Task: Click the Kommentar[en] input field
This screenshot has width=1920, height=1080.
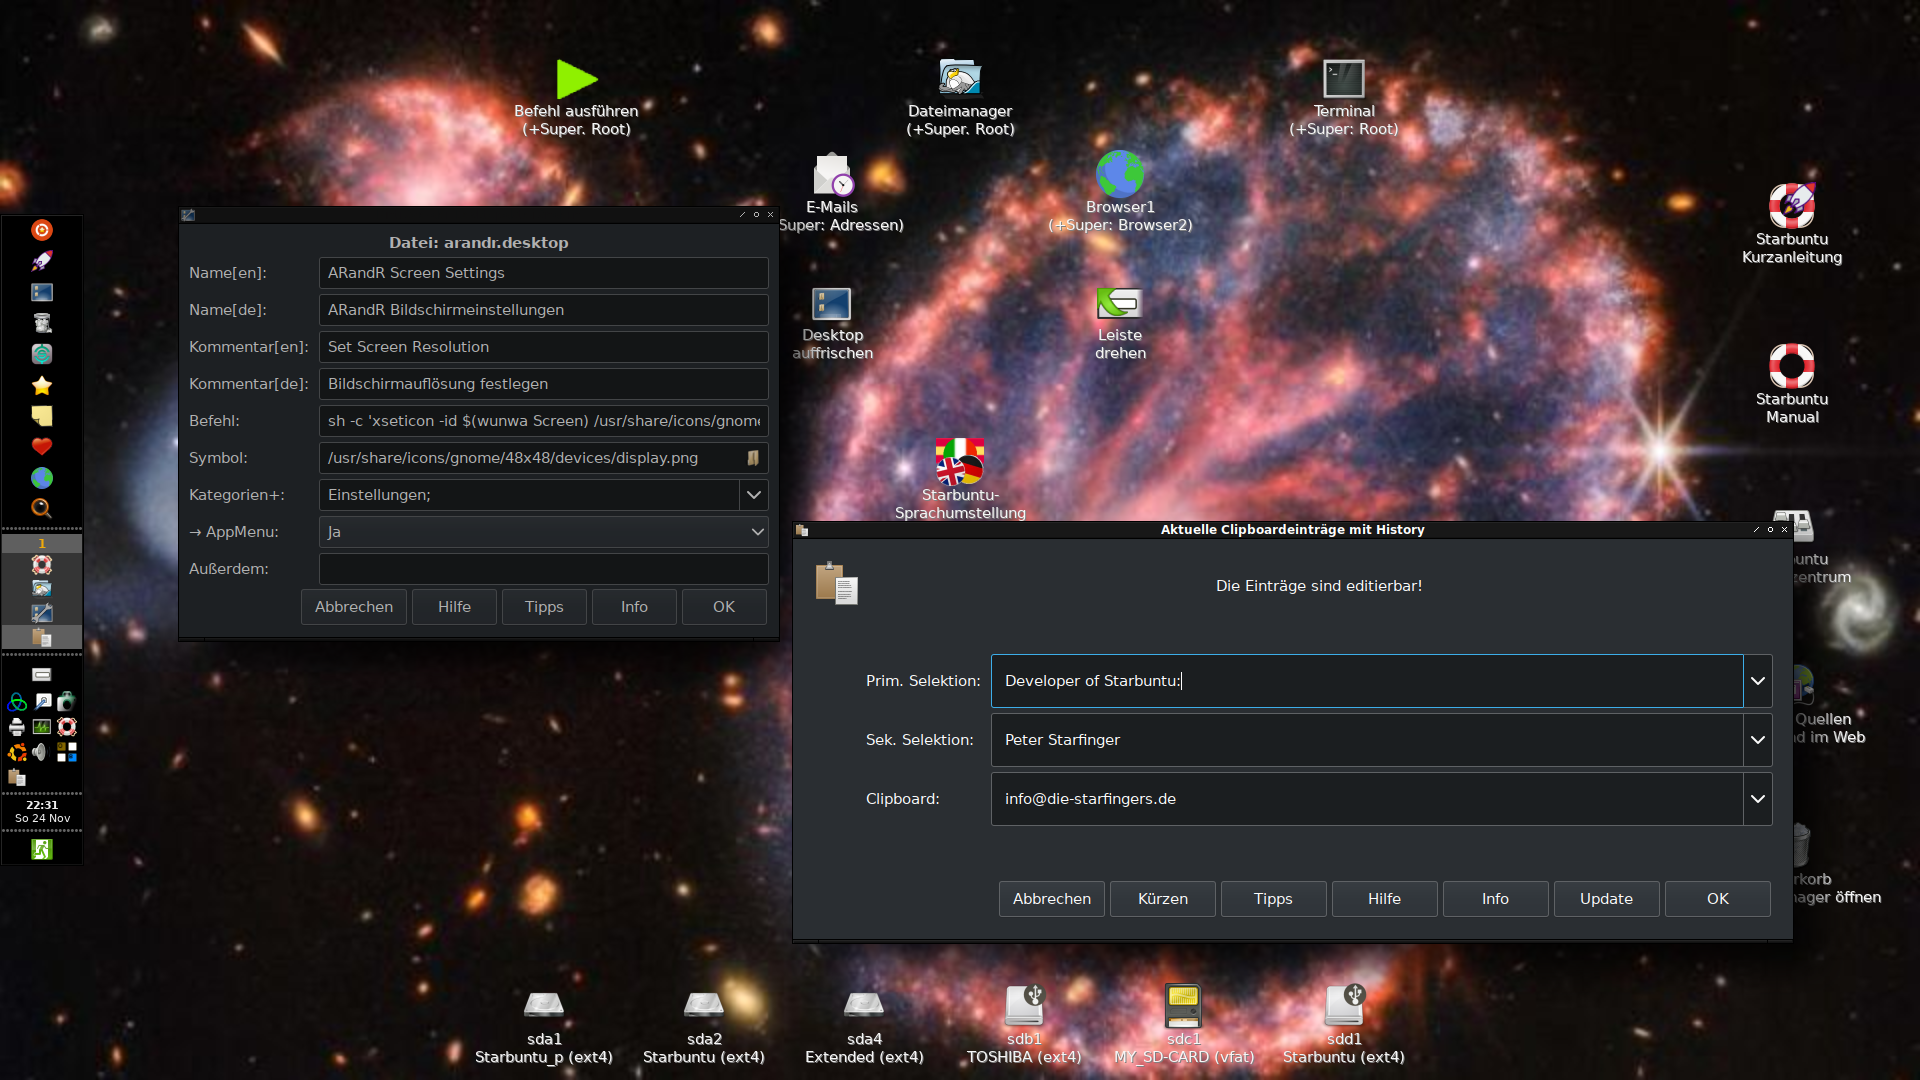Action: click(x=544, y=347)
